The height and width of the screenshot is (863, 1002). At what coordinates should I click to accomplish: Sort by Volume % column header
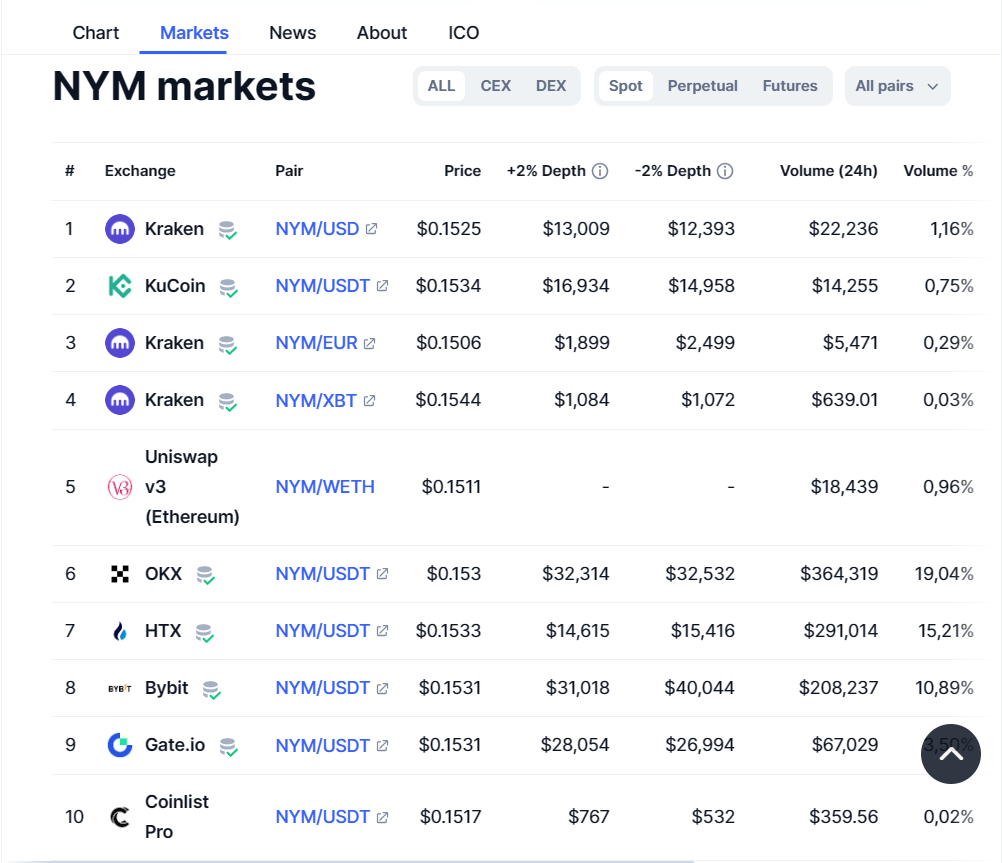pyautogui.click(x=938, y=171)
